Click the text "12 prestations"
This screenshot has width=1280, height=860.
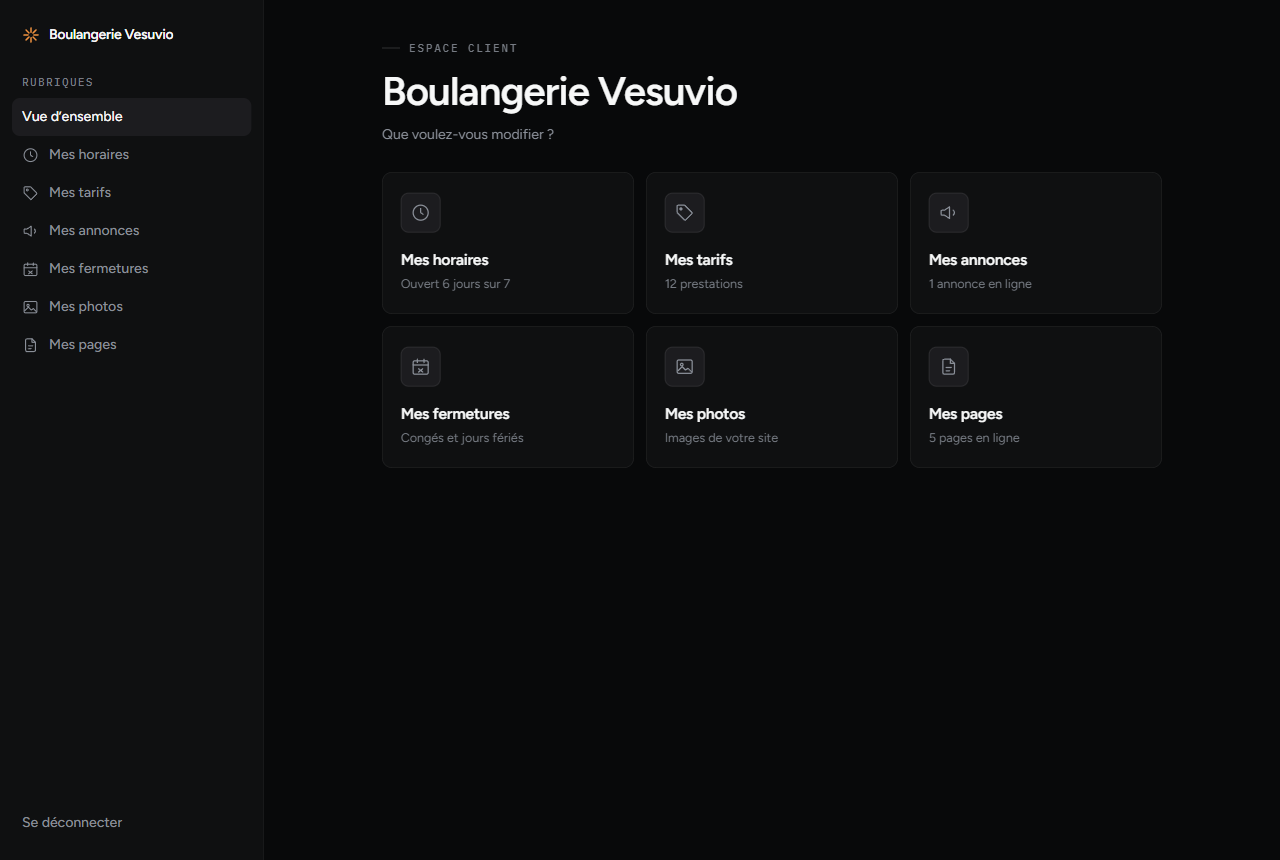click(x=704, y=284)
